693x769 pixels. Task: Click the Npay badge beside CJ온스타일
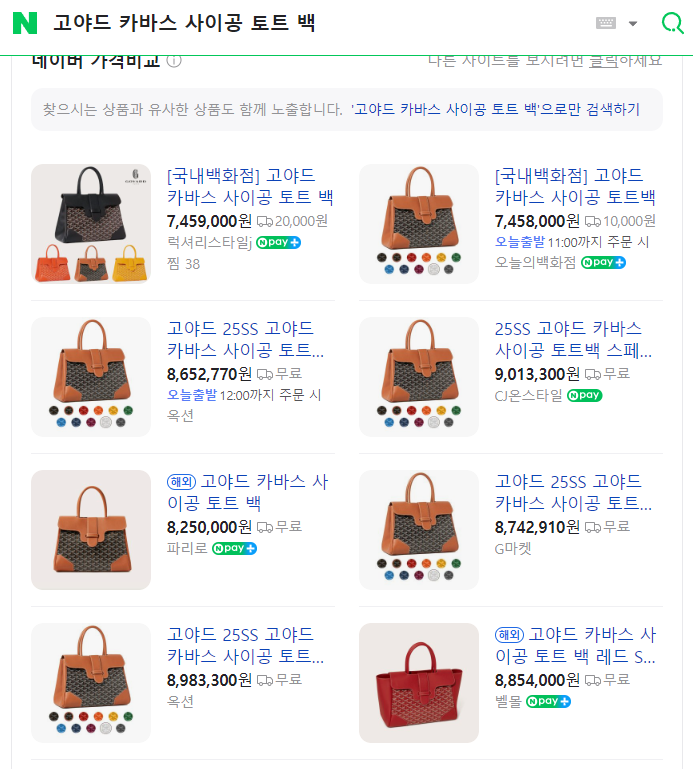click(x=584, y=395)
